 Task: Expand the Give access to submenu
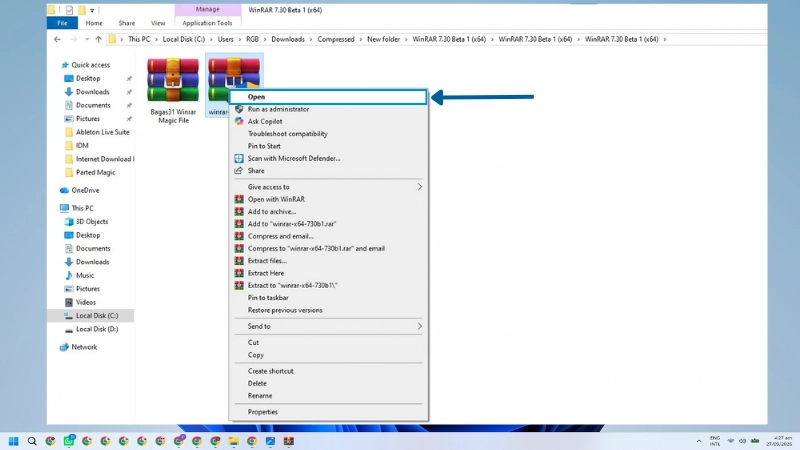[x=328, y=187]
